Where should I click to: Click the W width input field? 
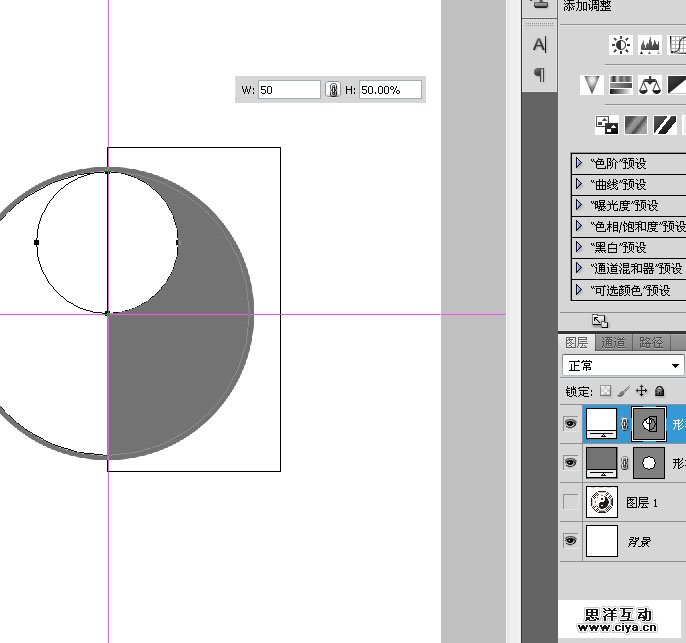point(289,90)
